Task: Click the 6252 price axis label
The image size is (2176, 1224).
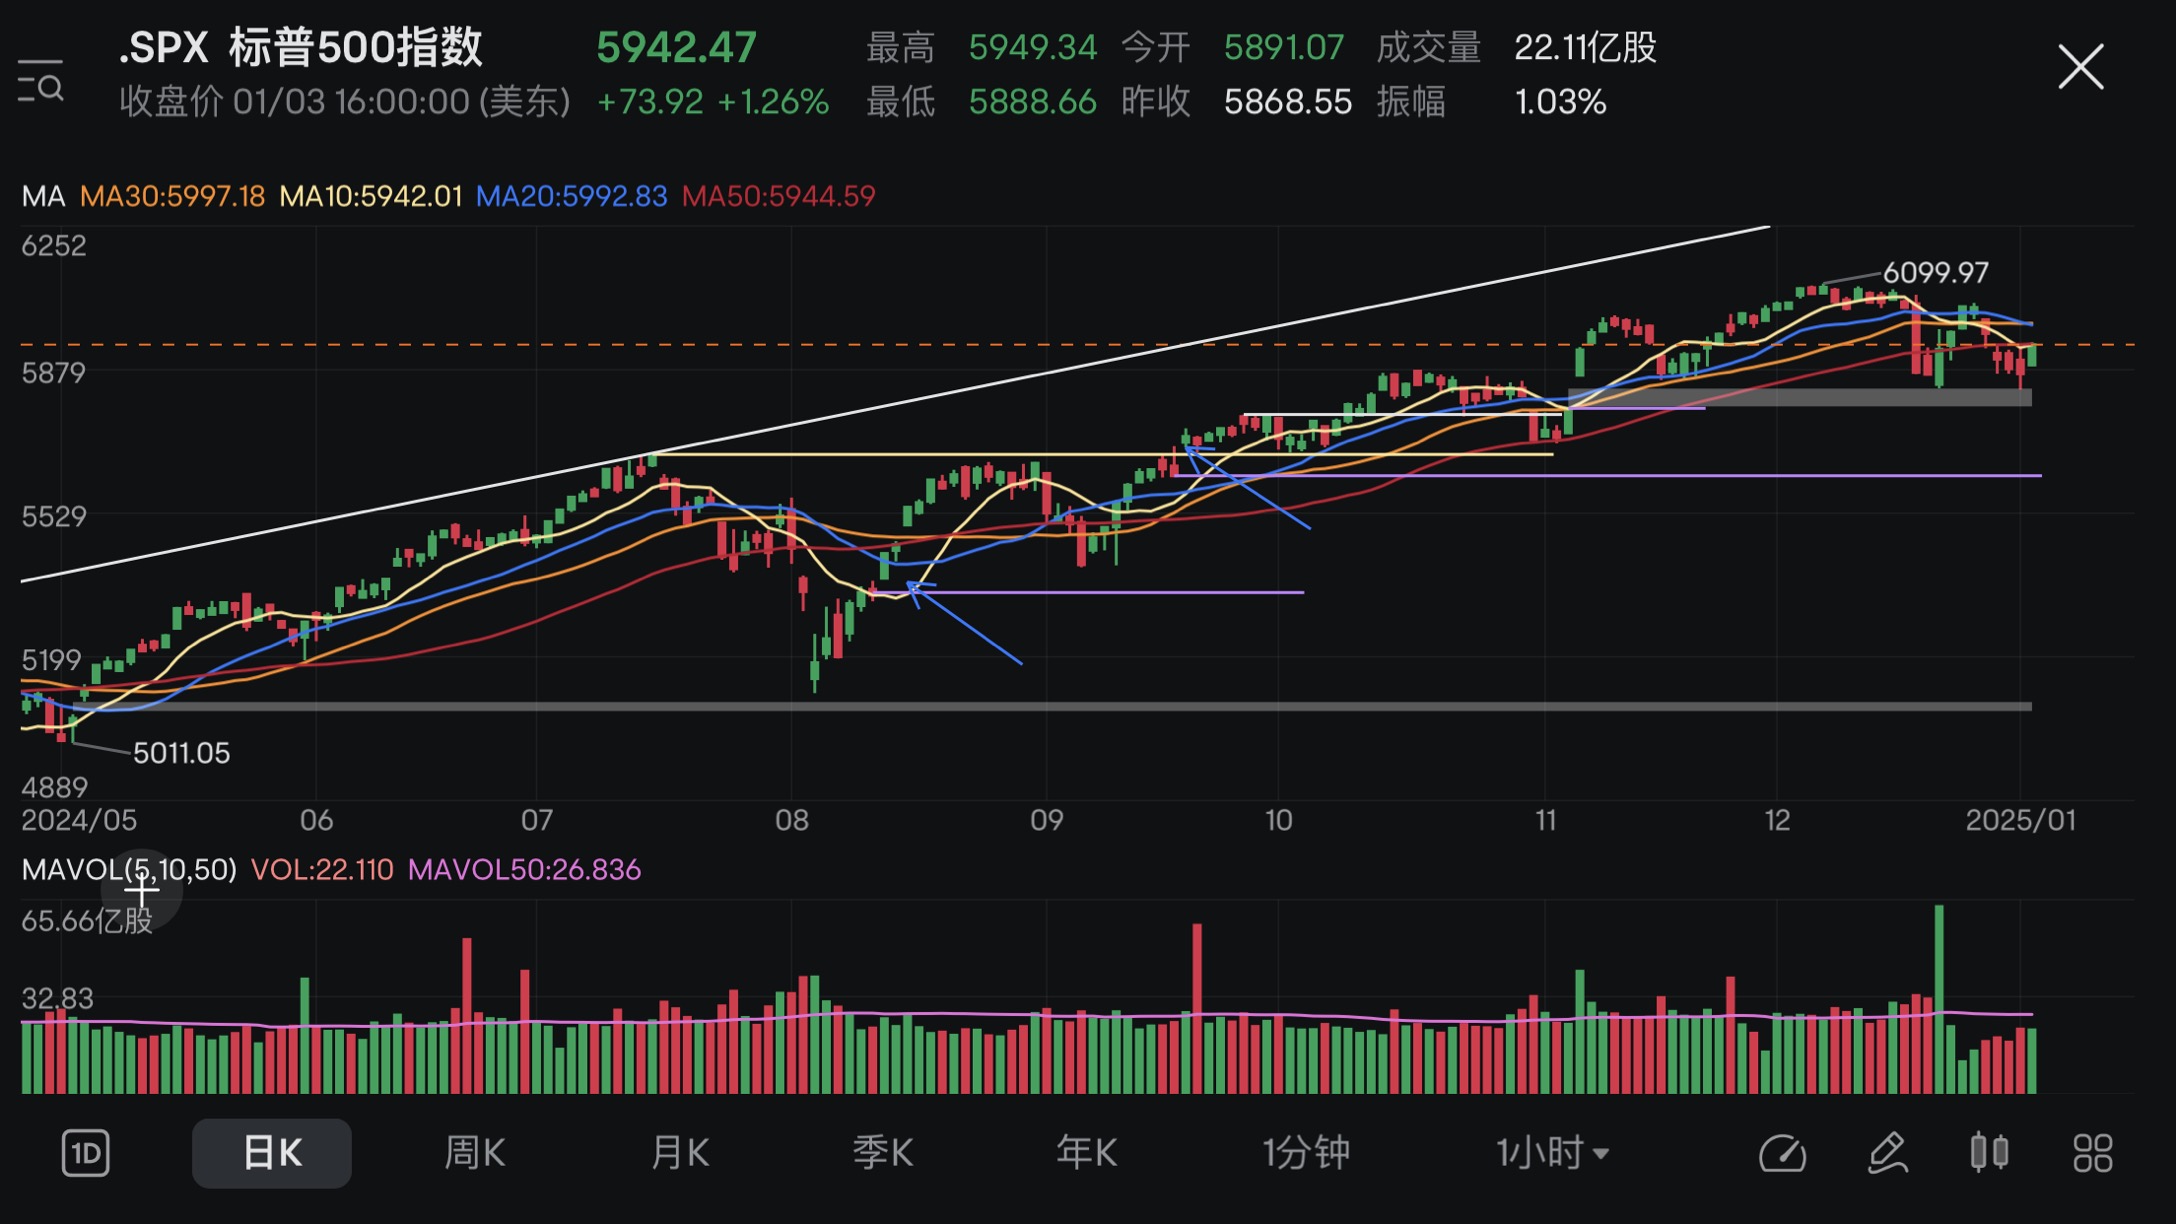Action: pyautogui.click(x=54, y=246)
